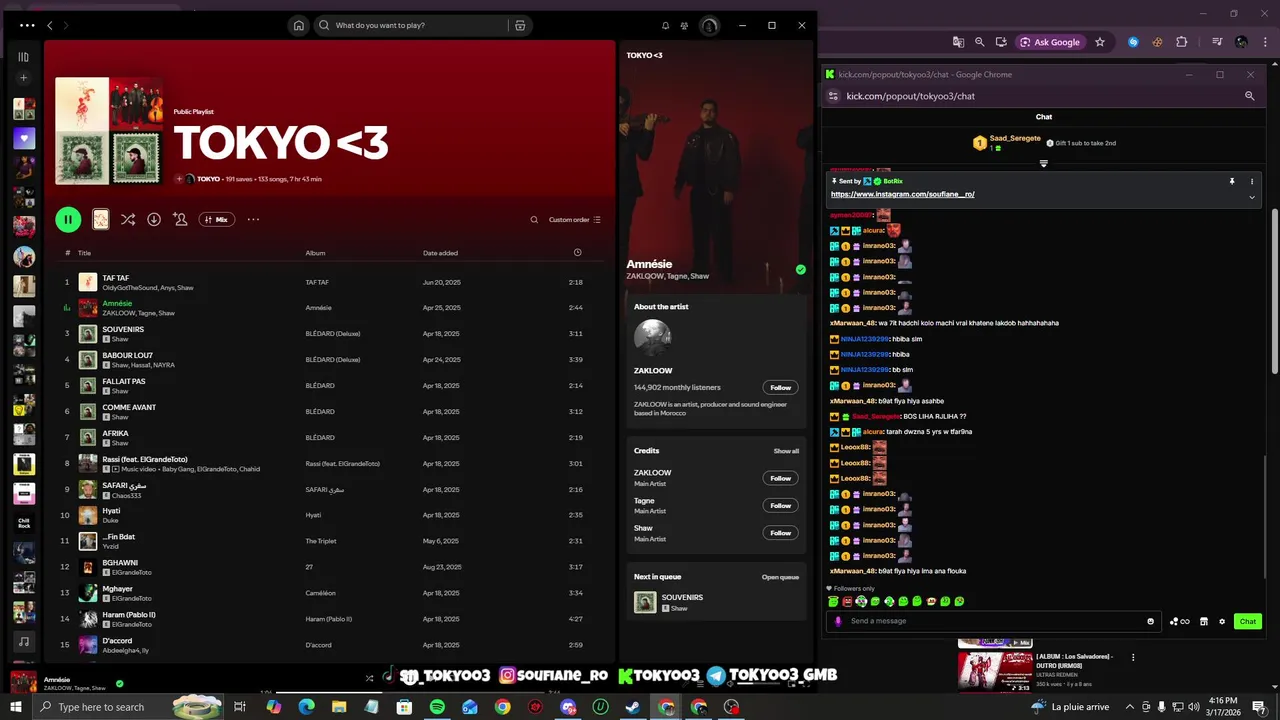Create a new playlist with plus icon
Viewport: 1280px width, 720px height.
(24, 78)
